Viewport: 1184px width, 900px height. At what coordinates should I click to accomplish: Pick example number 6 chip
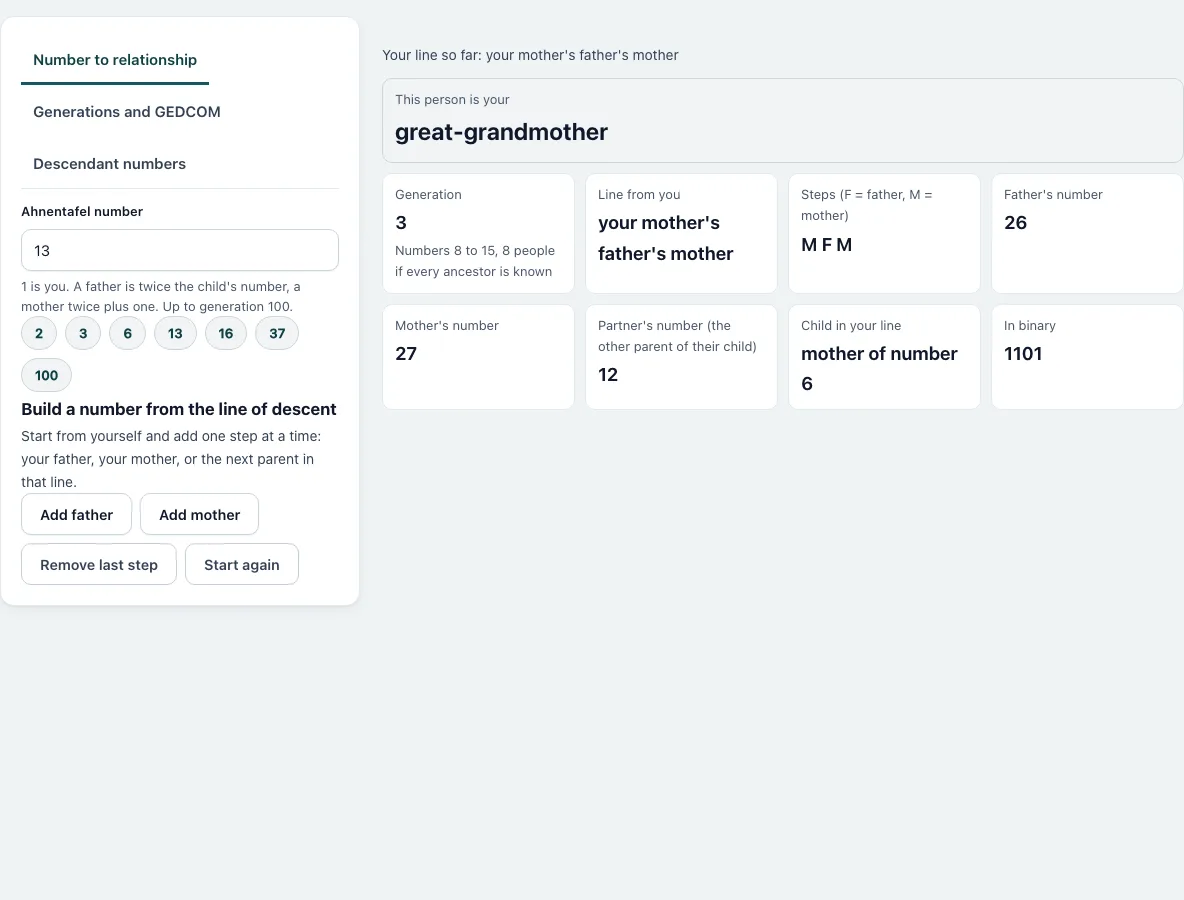128,333
